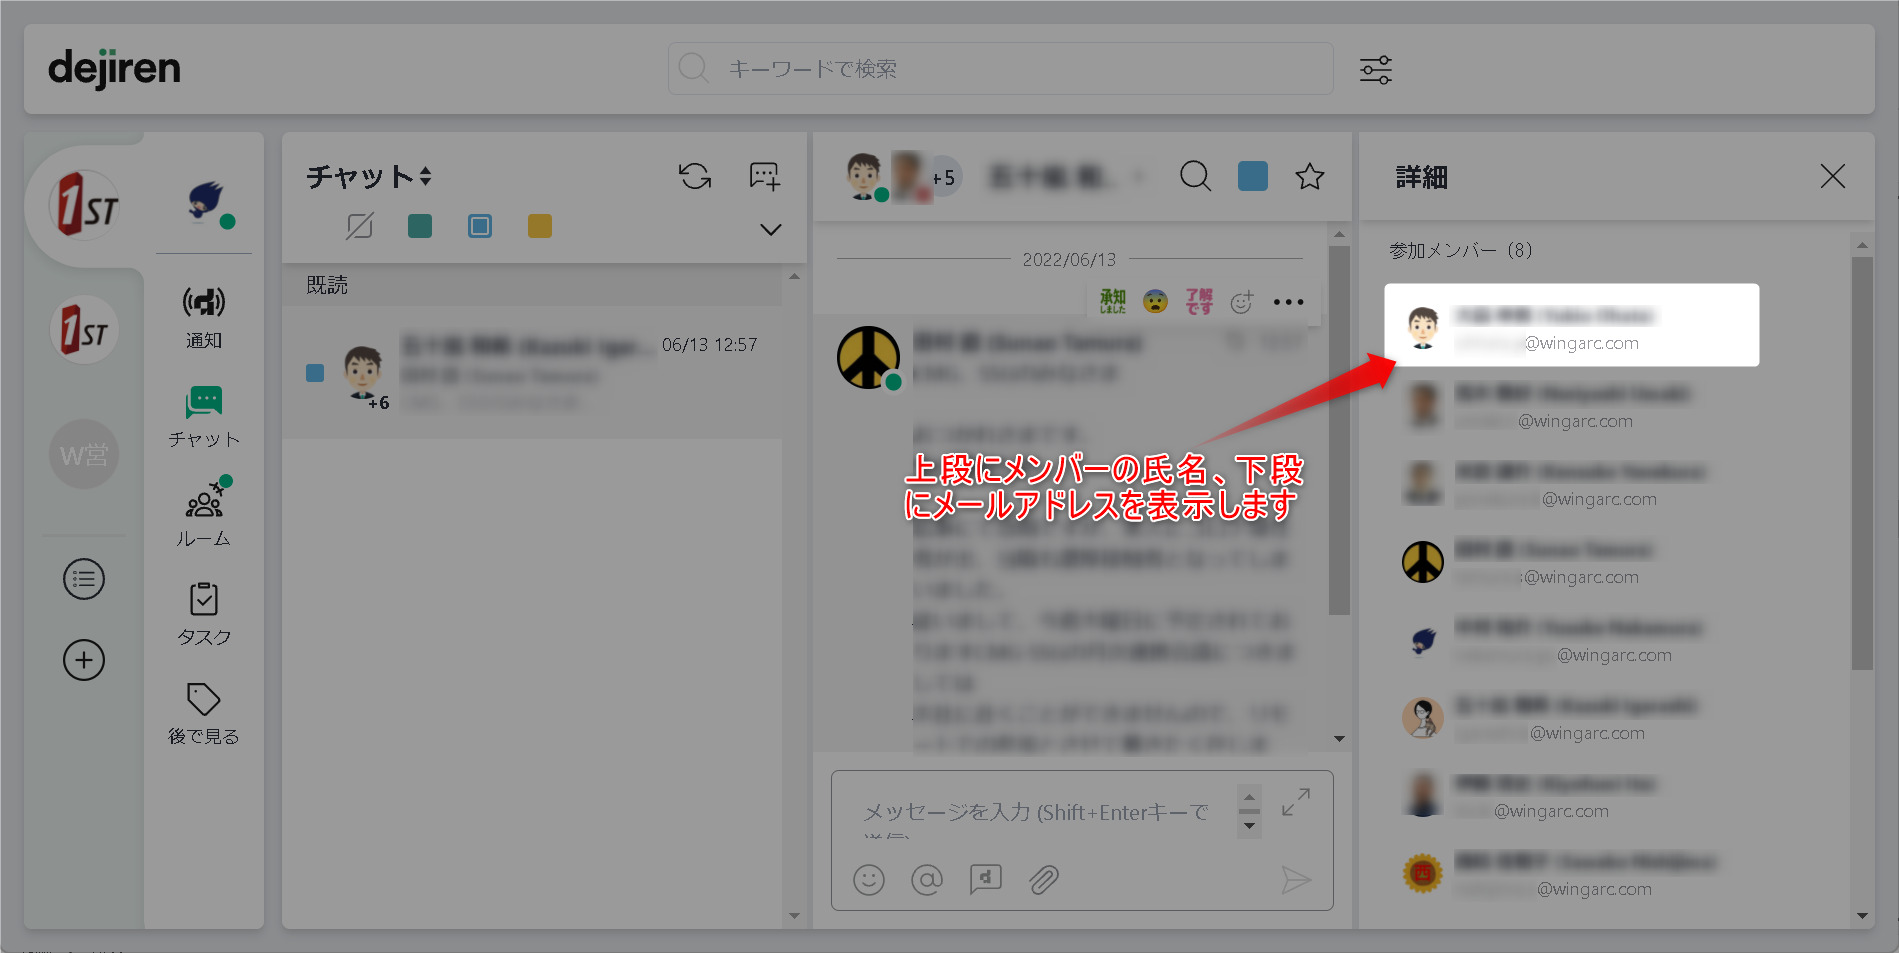Star this chat as favorite
The width and height of the screenshot is (1899, 953).
1310,177
